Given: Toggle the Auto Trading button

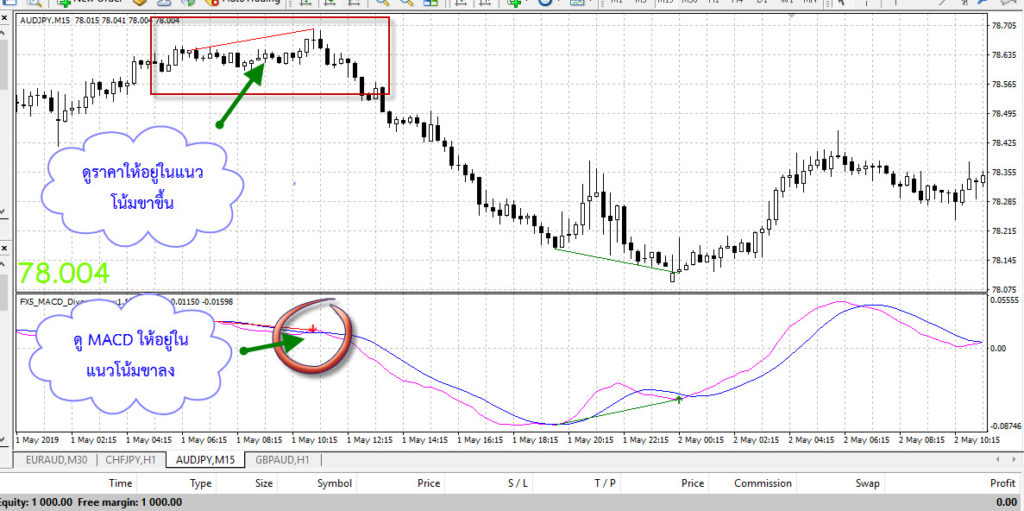Looking at the screenshot, I should pyautogui.click(x=245, y=3).
